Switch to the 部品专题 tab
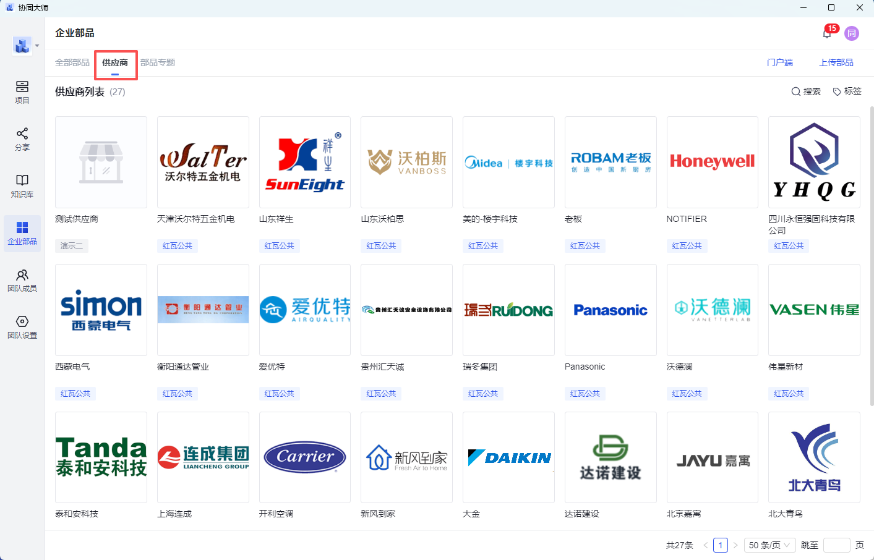The width and height of the screenshot is (874, 560). 157,62
